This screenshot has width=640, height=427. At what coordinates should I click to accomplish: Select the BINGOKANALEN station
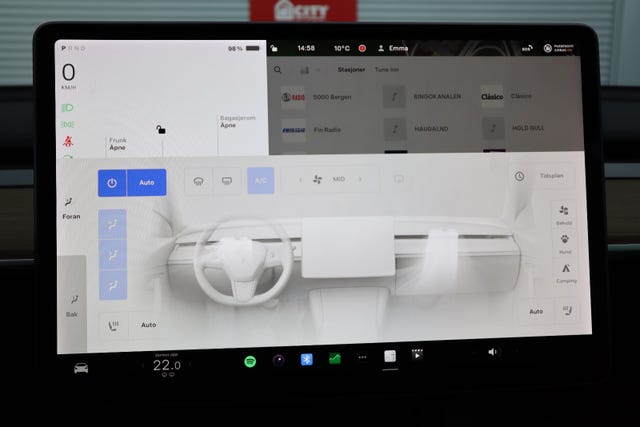[422, 97]
